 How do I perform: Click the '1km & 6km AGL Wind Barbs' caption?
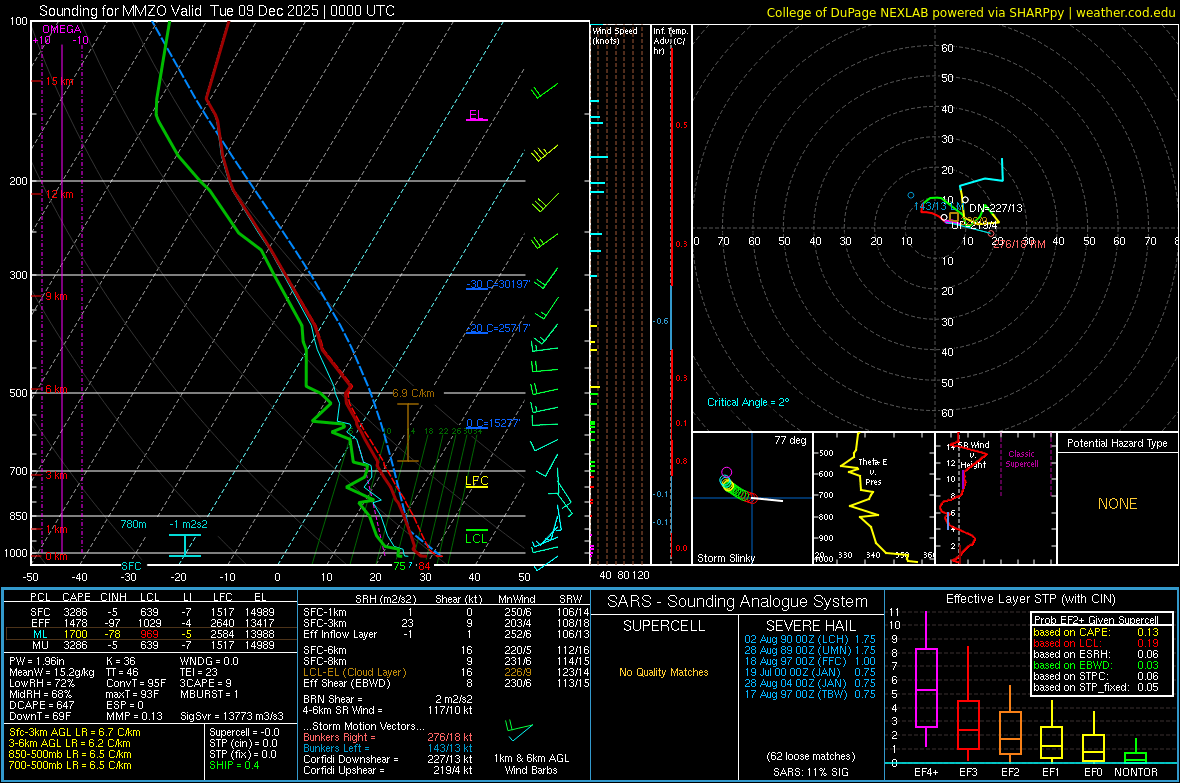click(531, 764)
